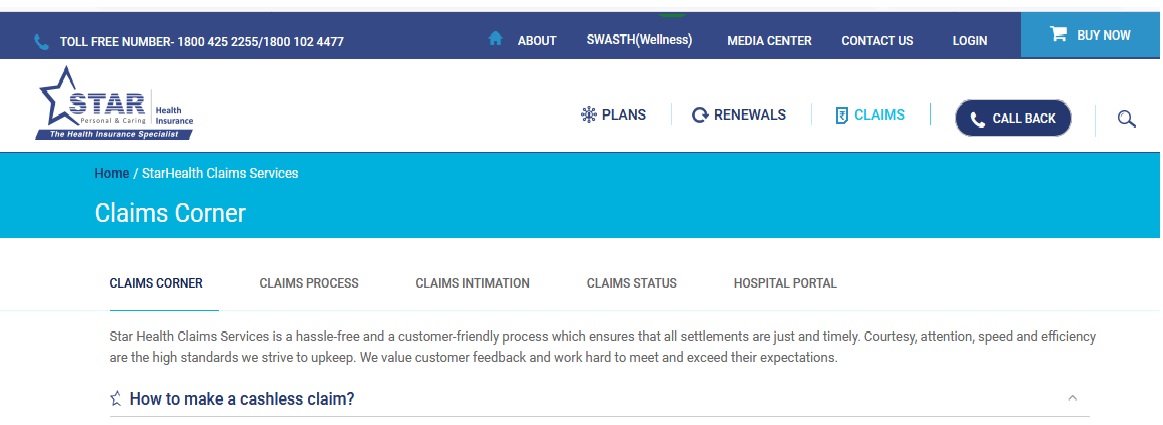This screenshot has width=1163, height=425.
Task: Click the Renewals refresh icon
Action: coord(700,115)
